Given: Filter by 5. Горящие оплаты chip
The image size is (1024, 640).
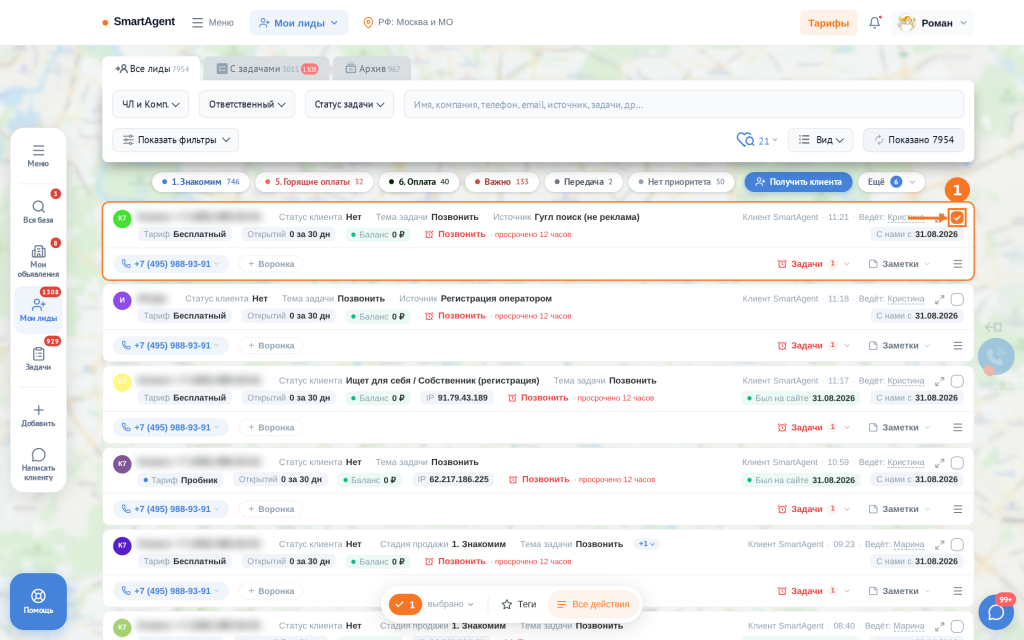Looking at the screenshot, I should tap(314, 182).
